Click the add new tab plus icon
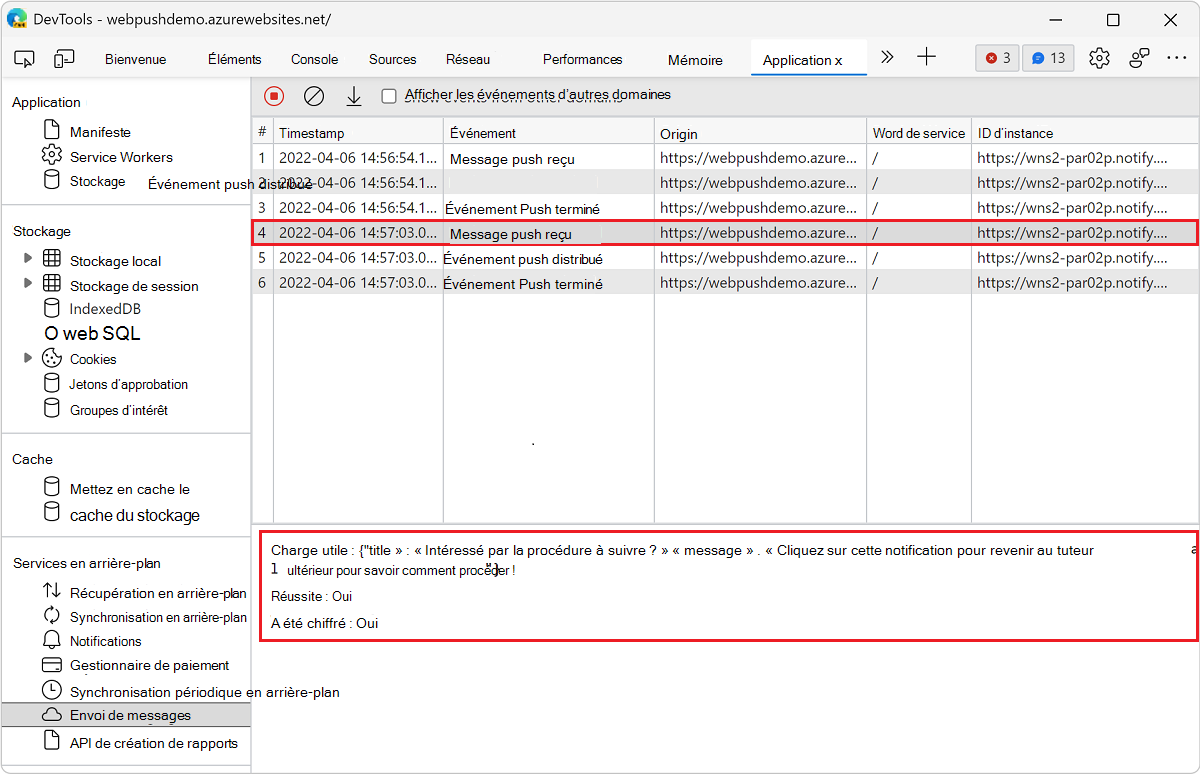Viewport: 1200px width, 774px height. [x=927, y=57]
